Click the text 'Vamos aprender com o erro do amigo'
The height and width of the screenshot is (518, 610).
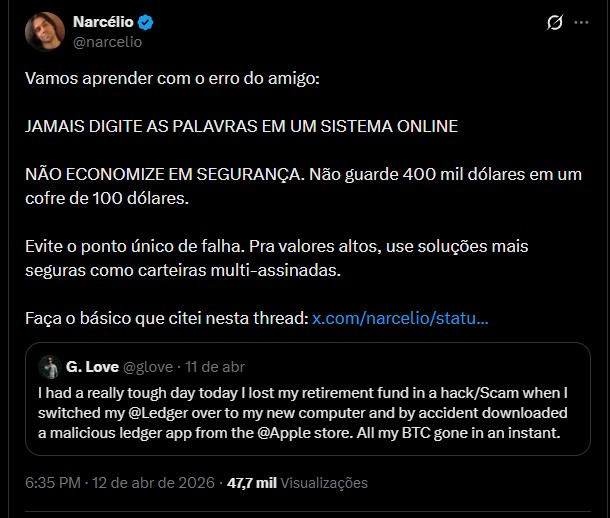172,78
